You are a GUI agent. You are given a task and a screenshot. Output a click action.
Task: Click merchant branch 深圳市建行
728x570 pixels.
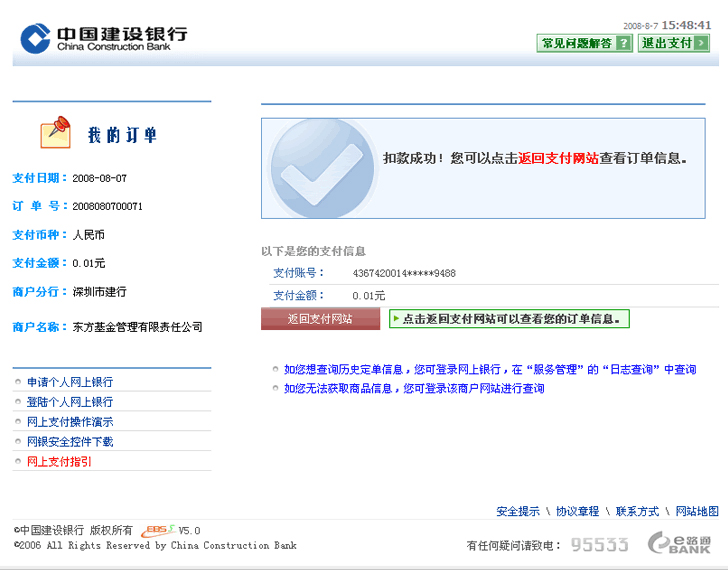[99, 292]
